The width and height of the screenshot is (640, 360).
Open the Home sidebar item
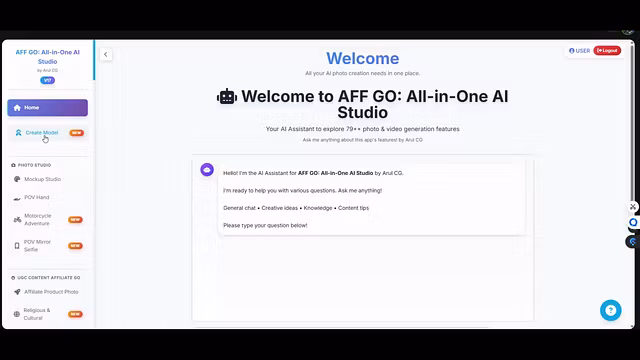(47, 108)
